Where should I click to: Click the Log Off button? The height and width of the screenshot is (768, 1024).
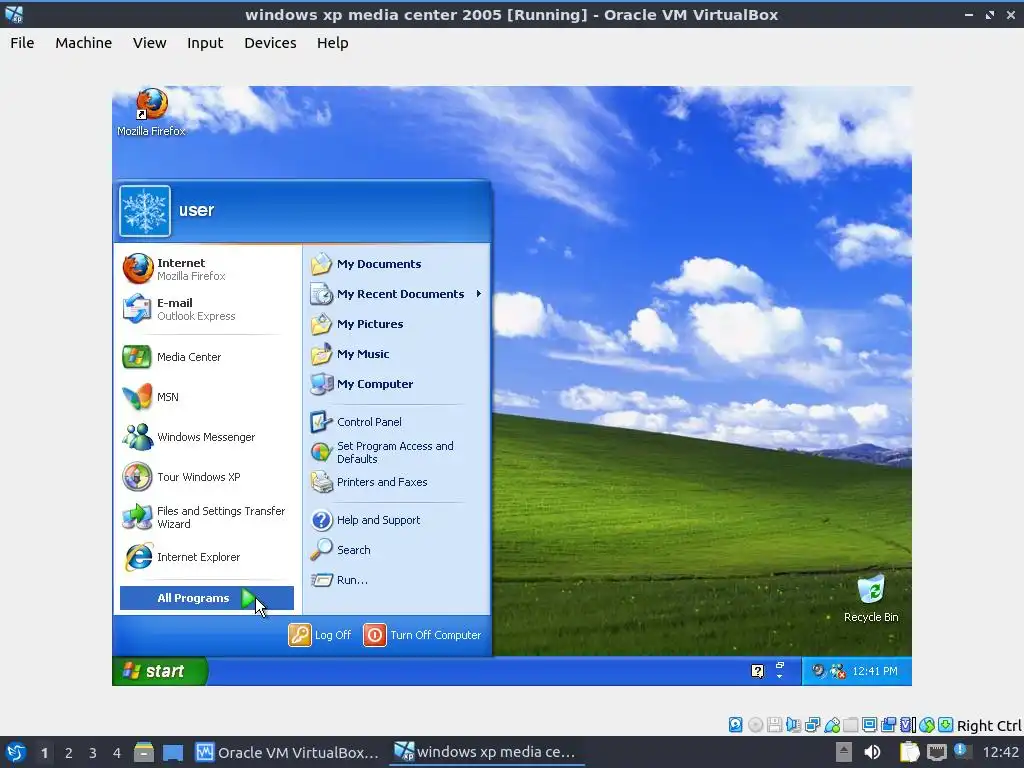pos(320,635)
